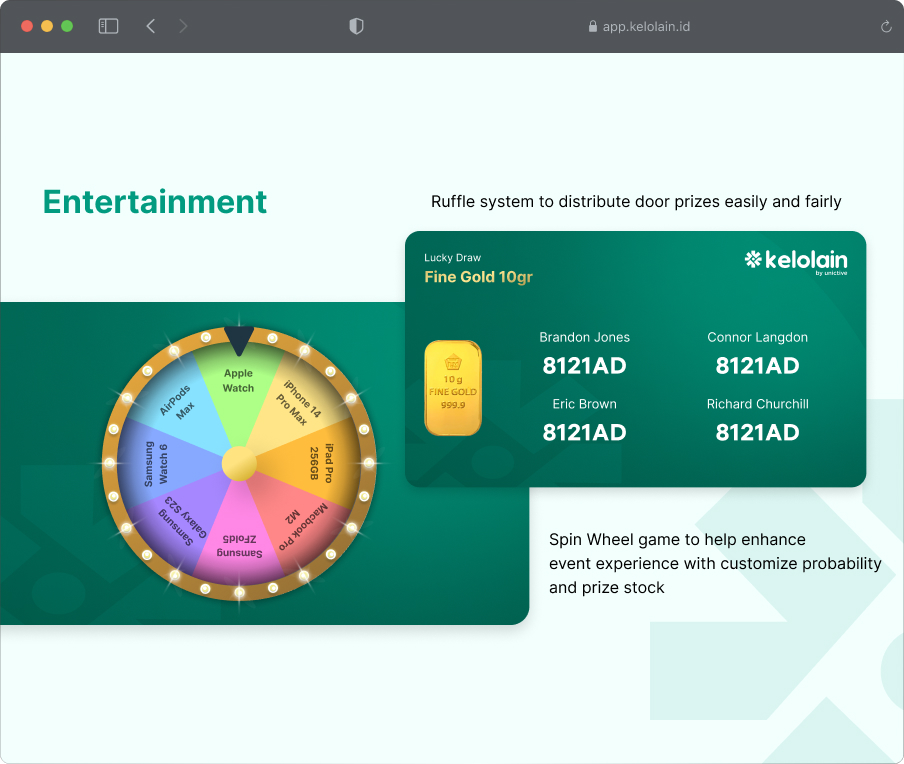Select the Macbook Pro M2 wheel segment

[299, 520]
